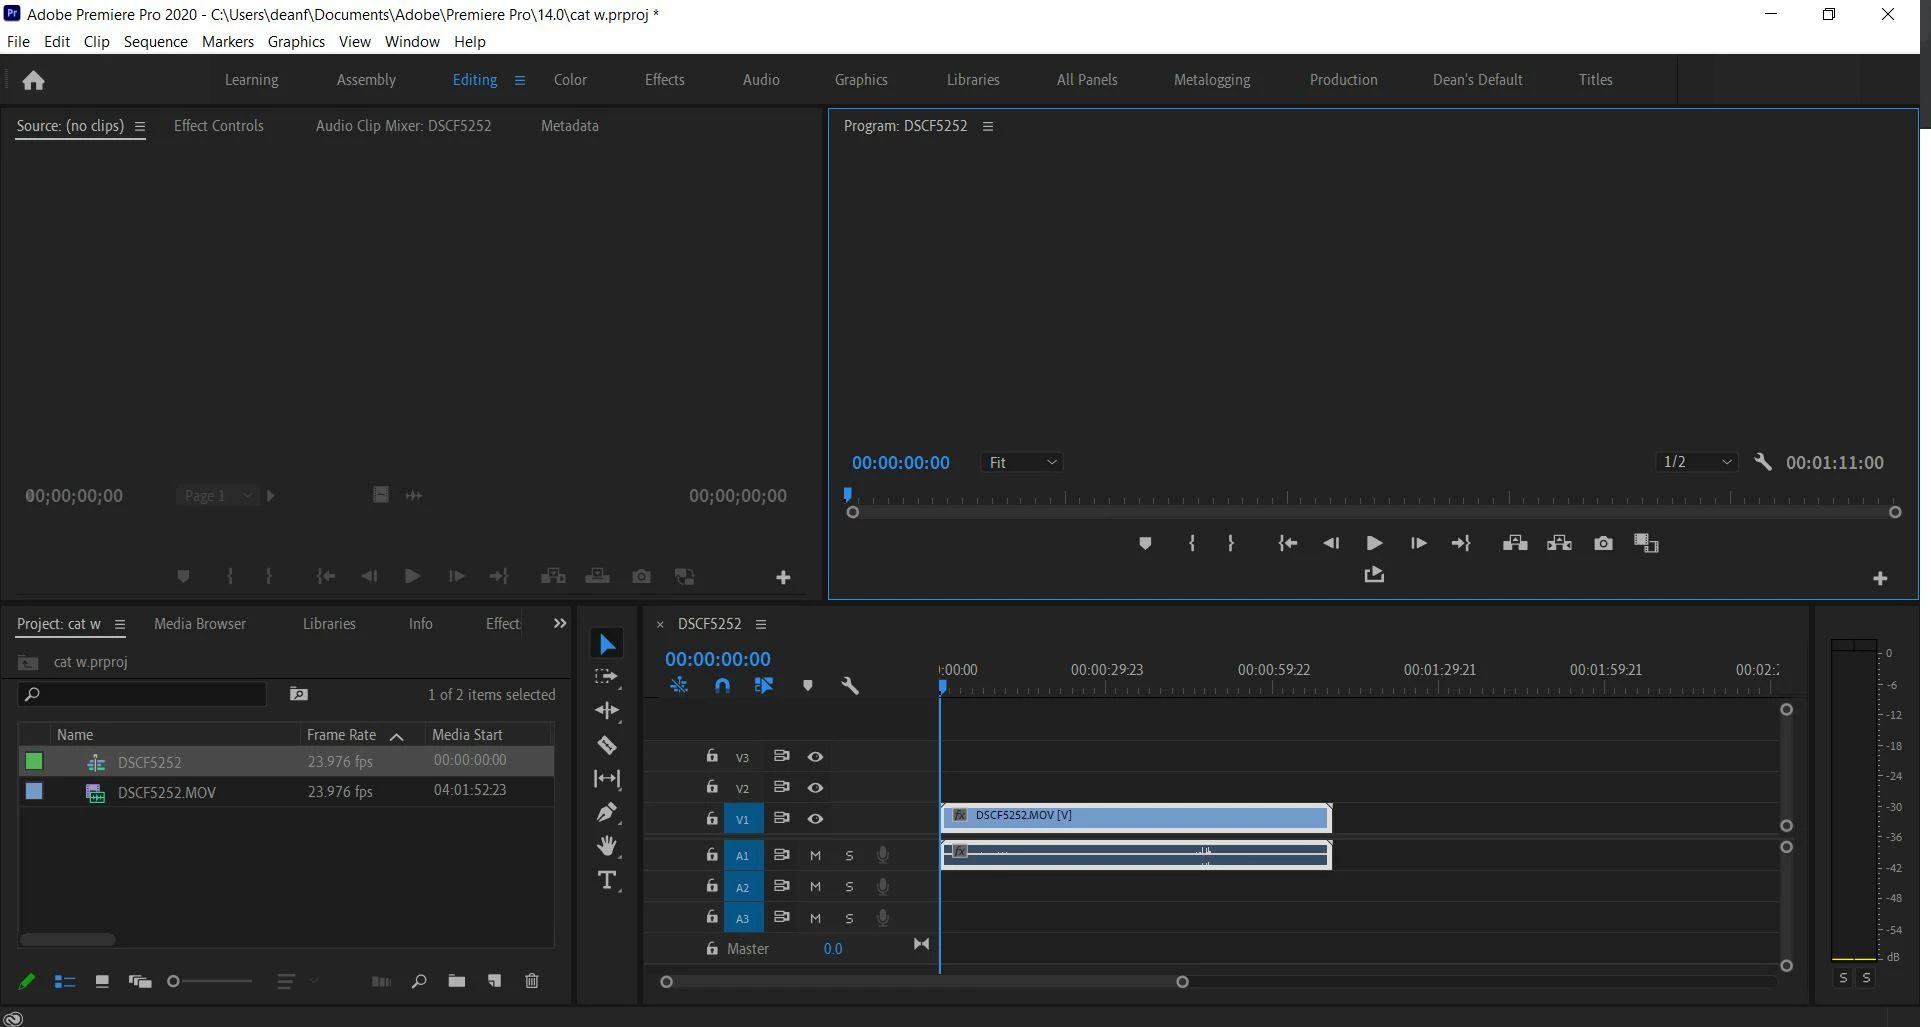This screenshot has height=1027, width=1931.
Task: Step back one frame in Program Monitor
Action: click(1331, 543)
